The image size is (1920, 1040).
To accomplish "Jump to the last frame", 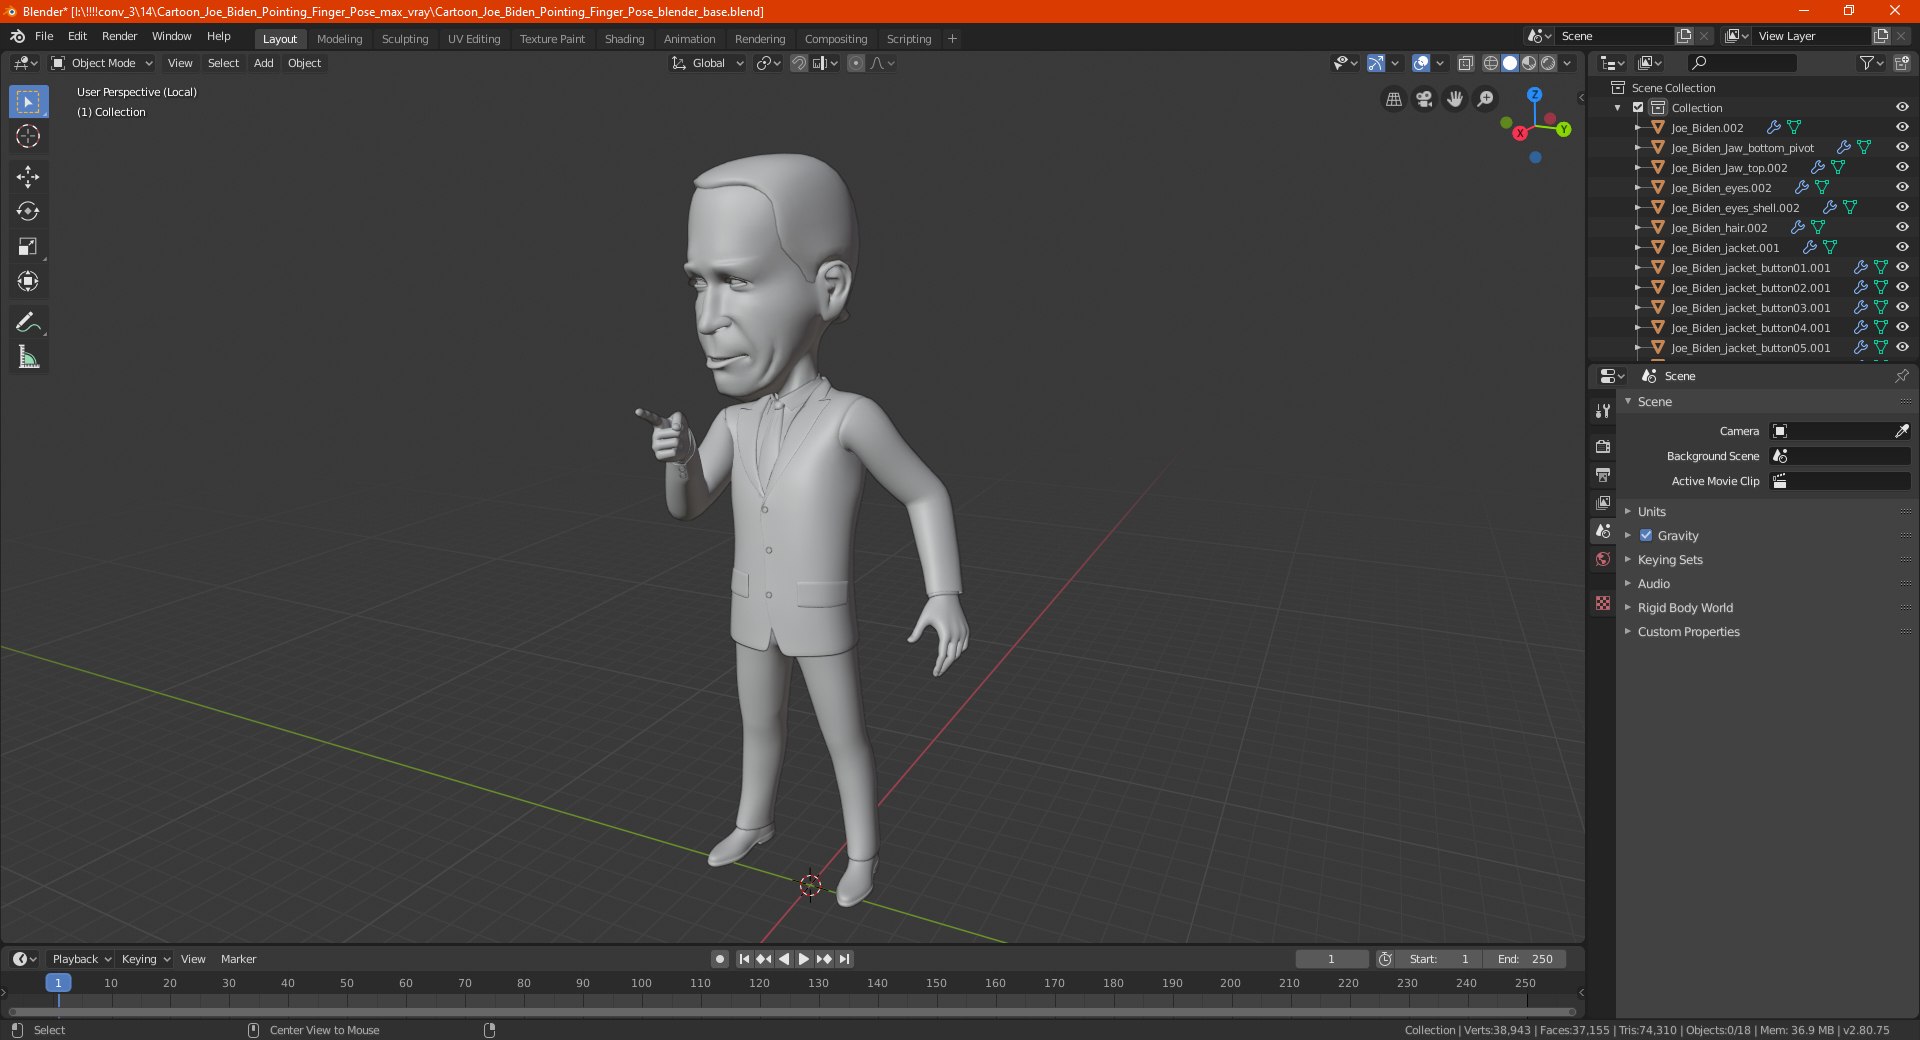I will [x=844, y=959].
